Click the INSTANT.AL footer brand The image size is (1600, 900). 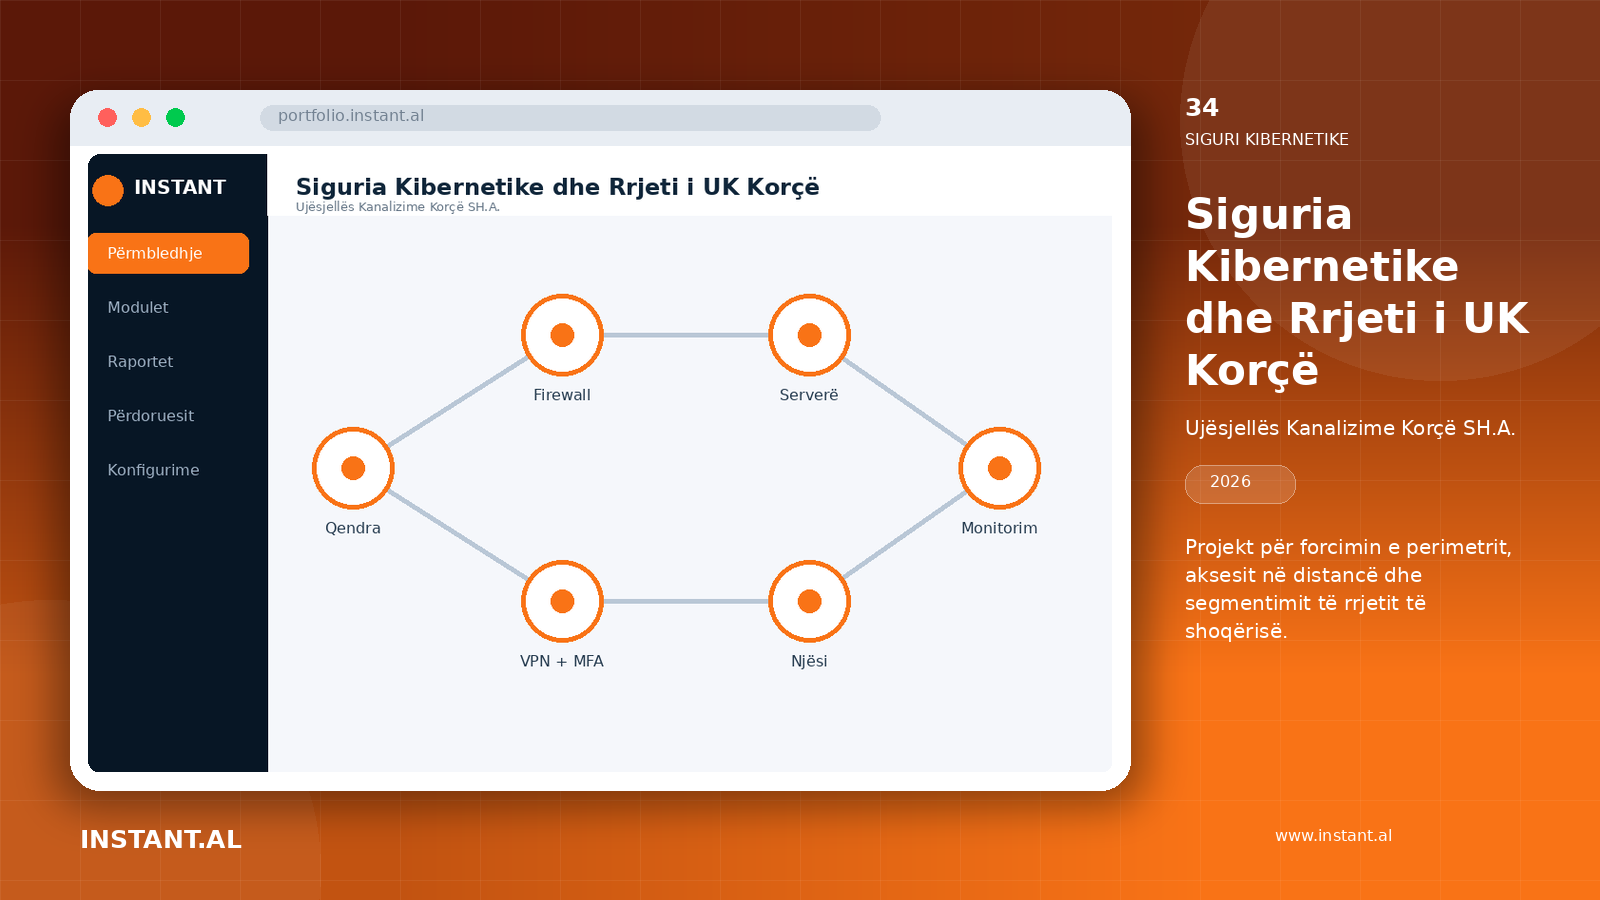[x=161, y=839]
